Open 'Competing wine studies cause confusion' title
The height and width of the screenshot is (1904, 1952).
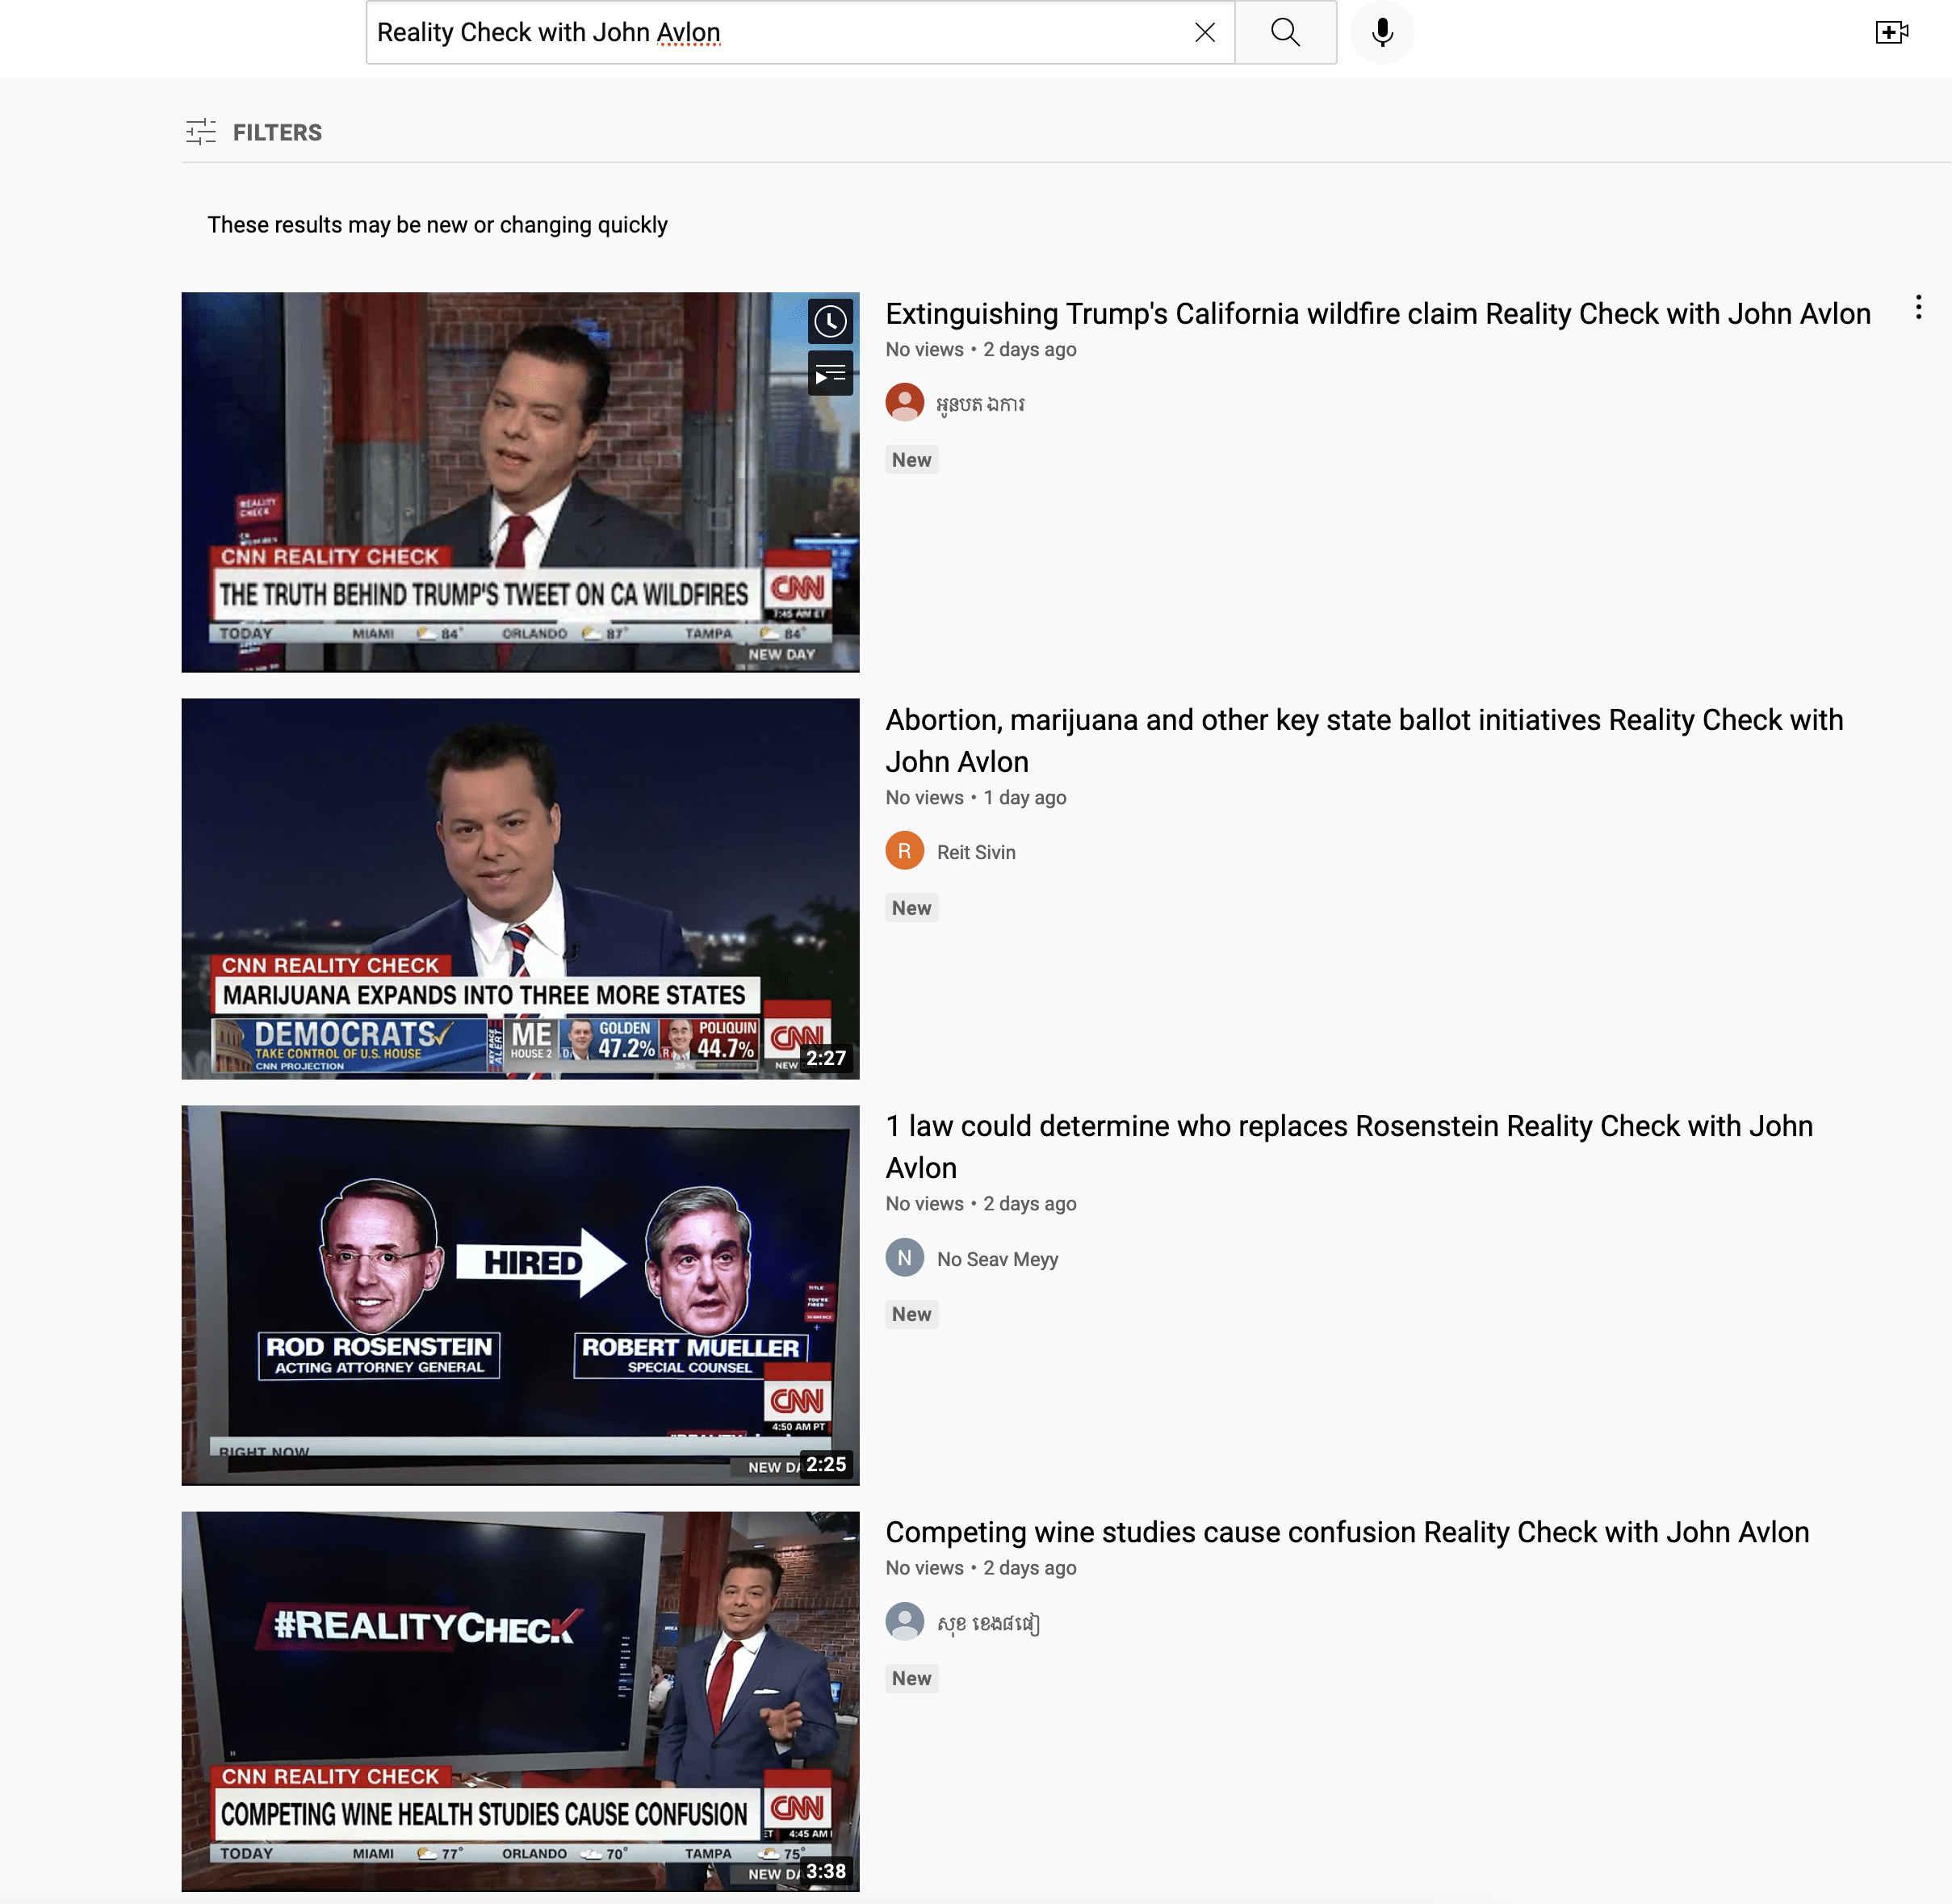coord(1347,1532)
